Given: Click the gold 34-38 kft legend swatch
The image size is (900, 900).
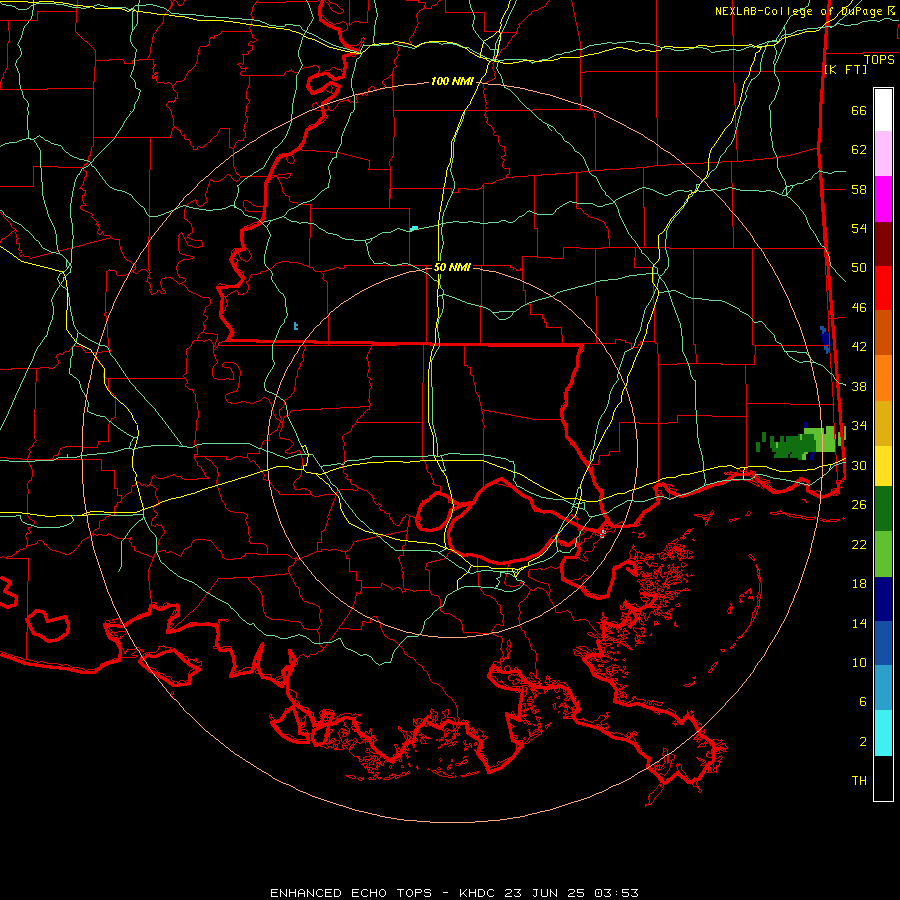Looking at the screenshot, I should point(883,423).
